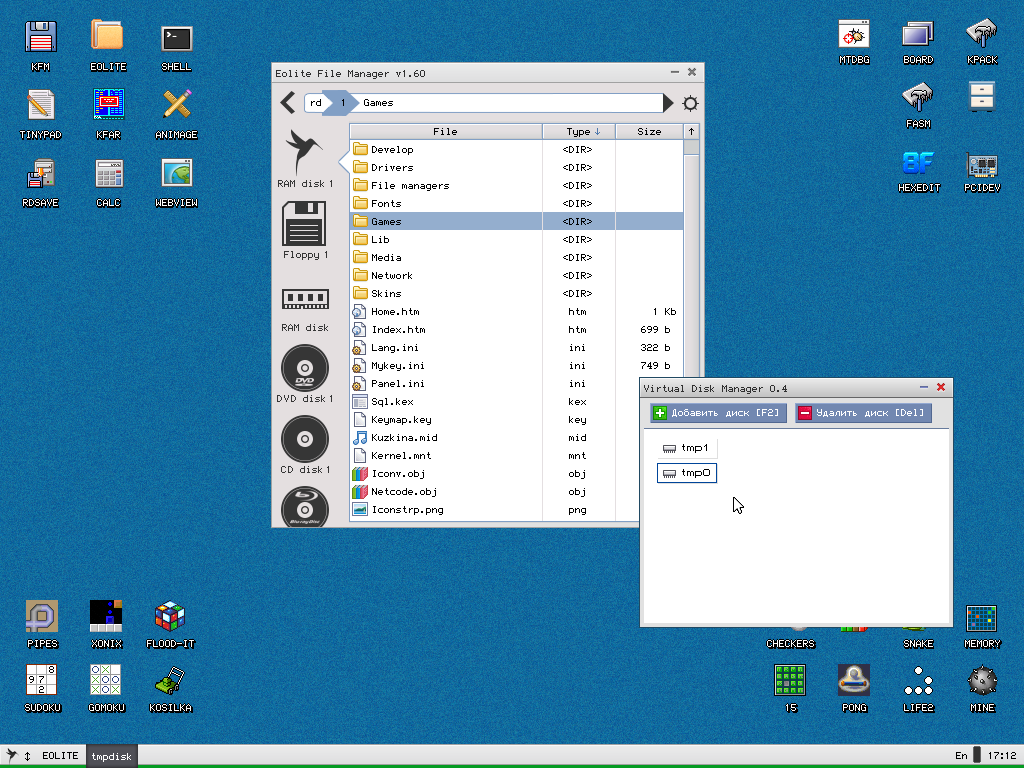Screen dimensions: 1024x768
Task: Open Floppy 1 device in the sidebar
Action: [305, 230]
